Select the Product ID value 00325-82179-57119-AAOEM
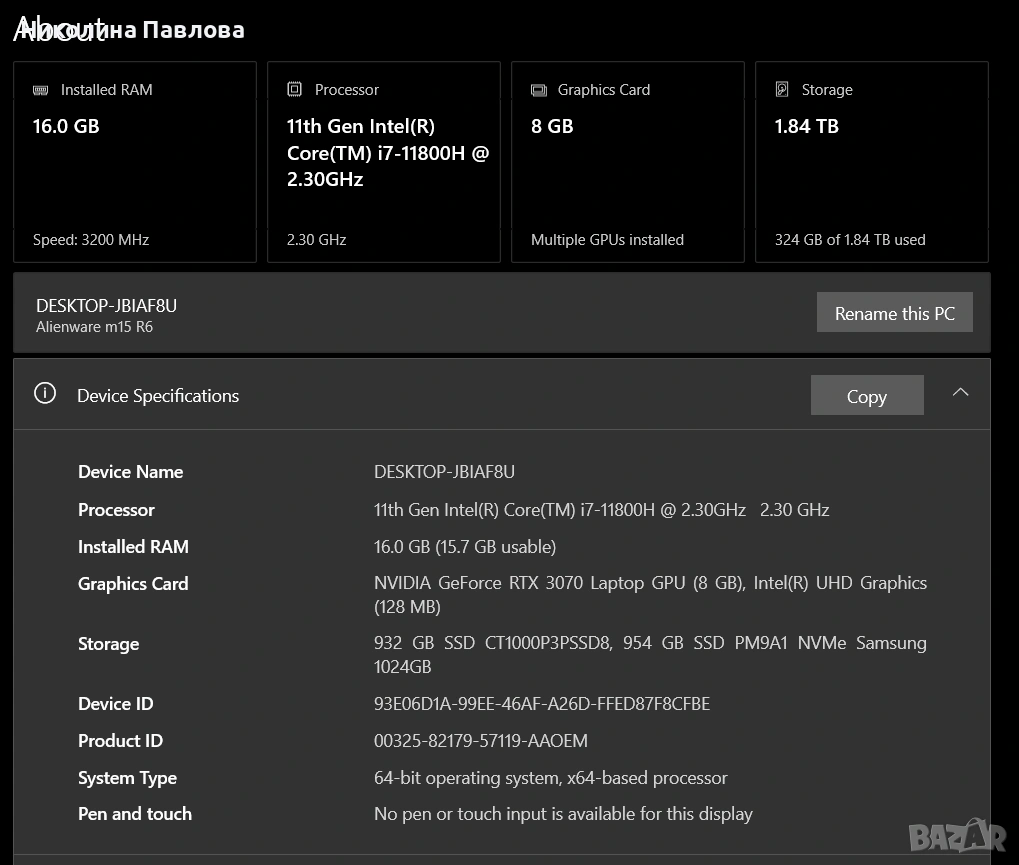The width and height of the screenshot is (1019, 865). click(x=481, y=741)
